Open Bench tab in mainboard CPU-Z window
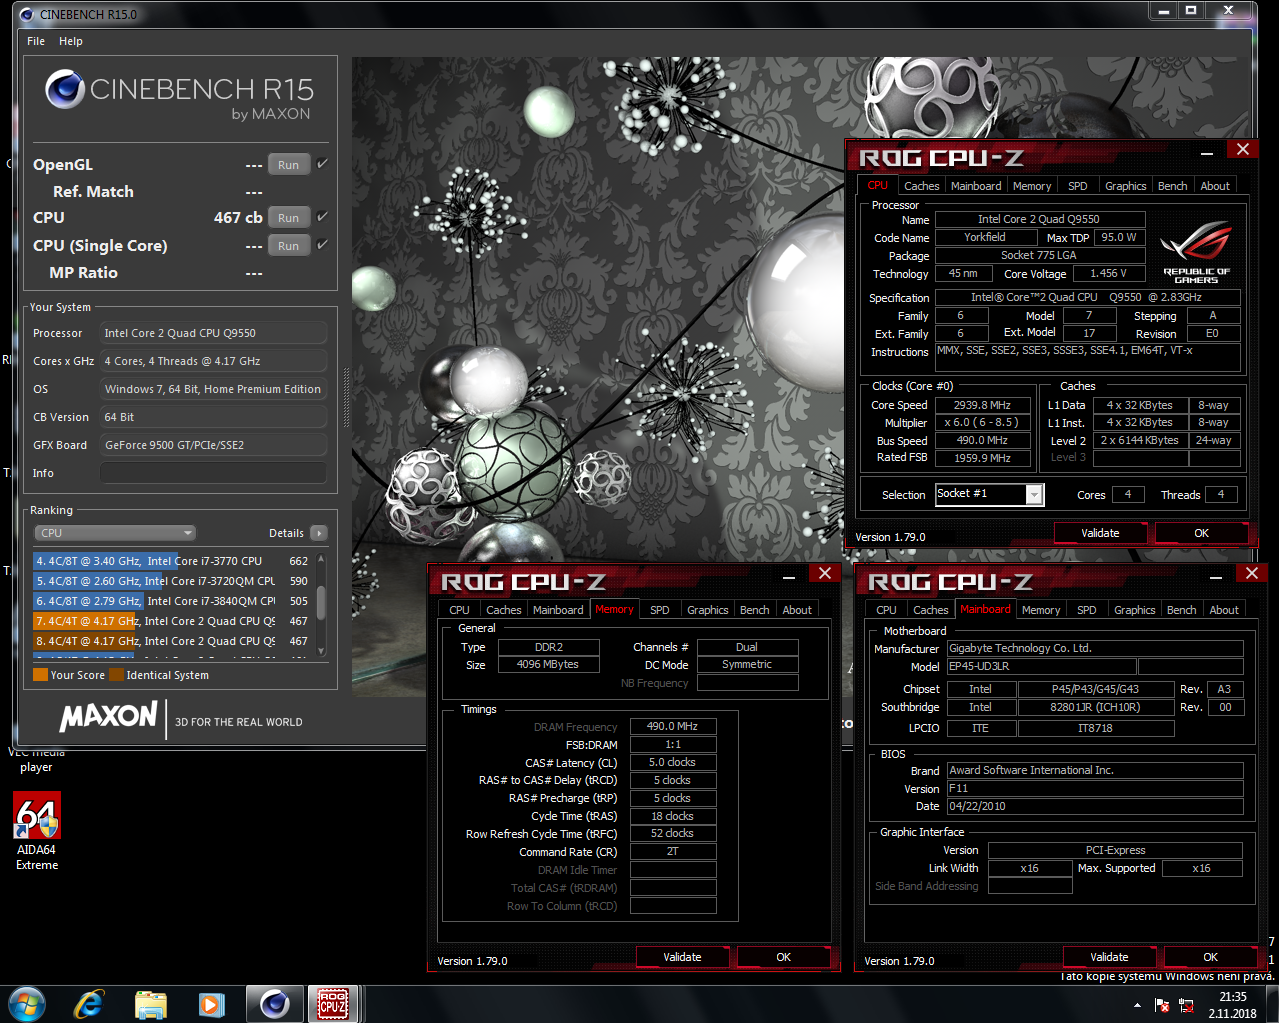 click(1181, 610)
